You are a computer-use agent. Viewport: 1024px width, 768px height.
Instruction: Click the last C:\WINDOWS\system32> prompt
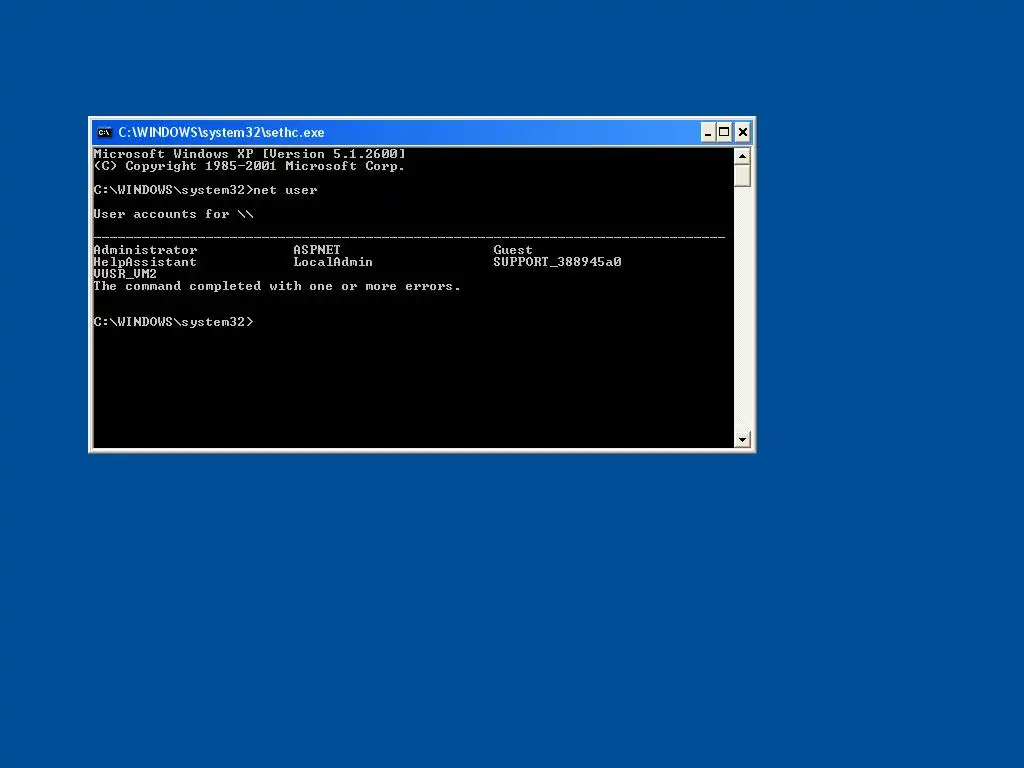pyautogui.click(x=173, y=322)
